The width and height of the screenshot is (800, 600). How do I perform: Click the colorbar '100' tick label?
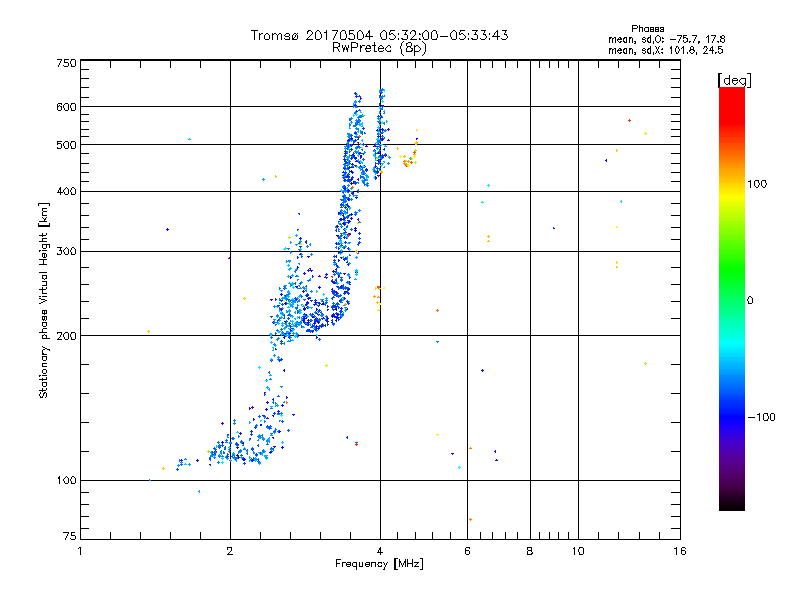click(757, 184)
